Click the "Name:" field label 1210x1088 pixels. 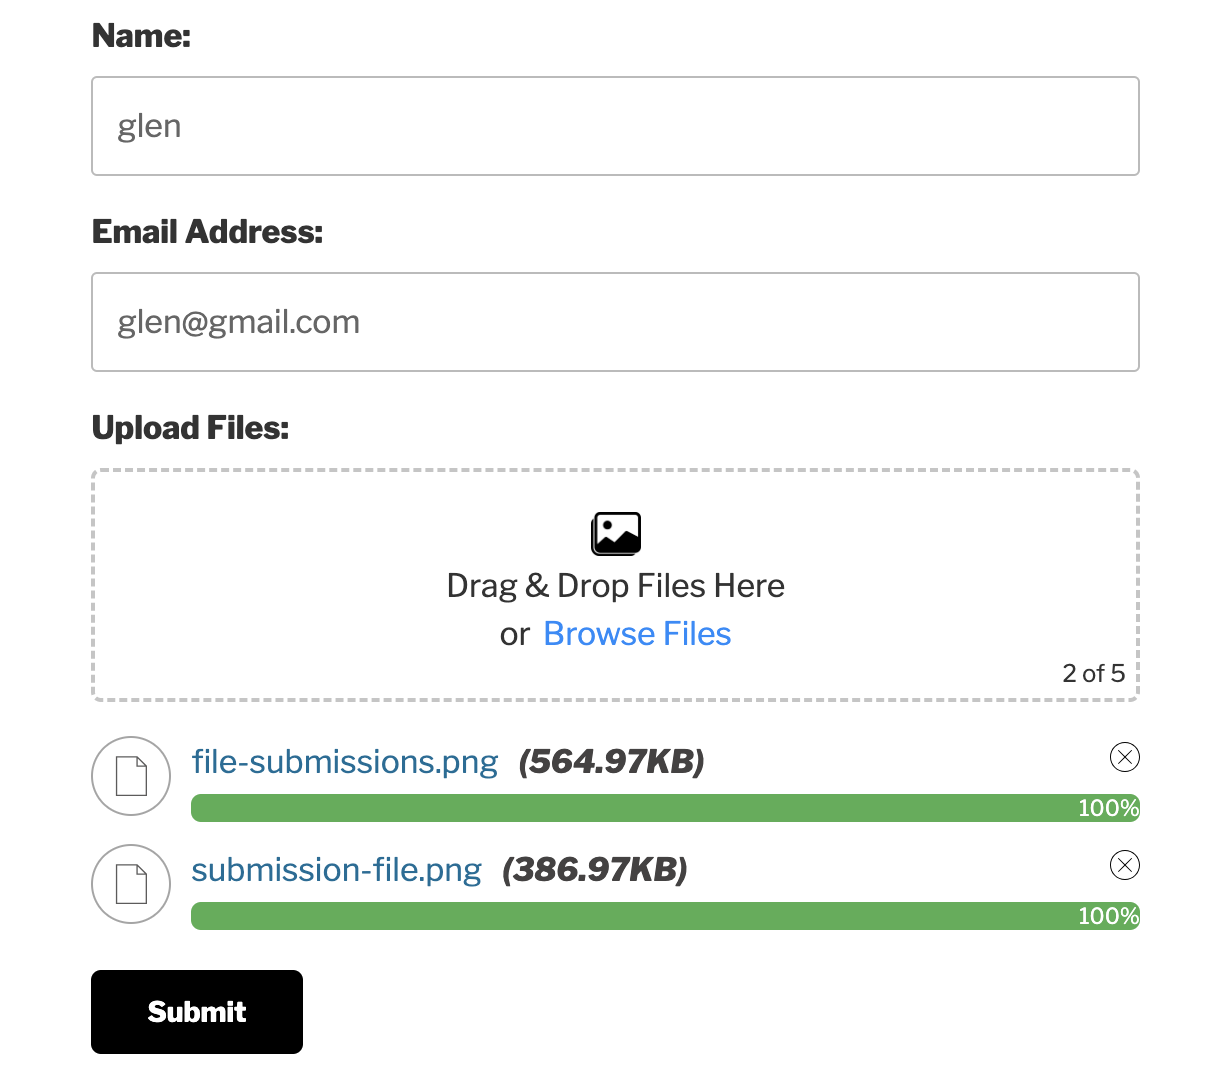141,36
